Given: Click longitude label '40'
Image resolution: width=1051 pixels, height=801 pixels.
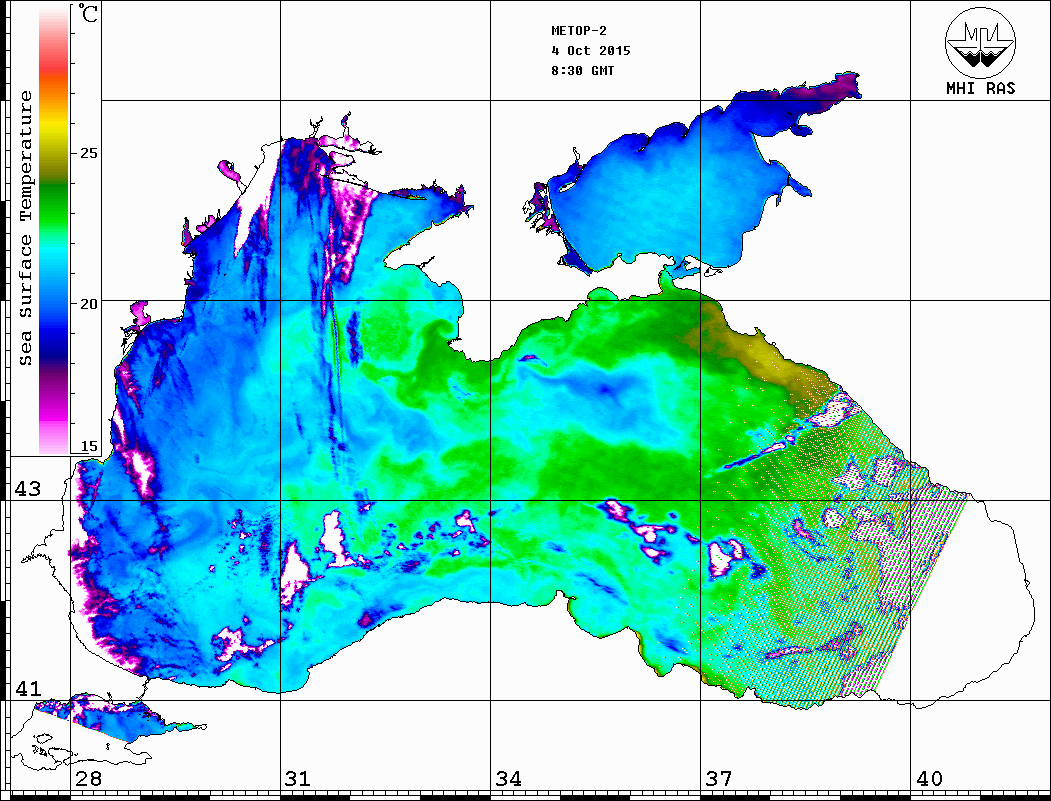Looking at the screenshot, I should tap(929, 778).
